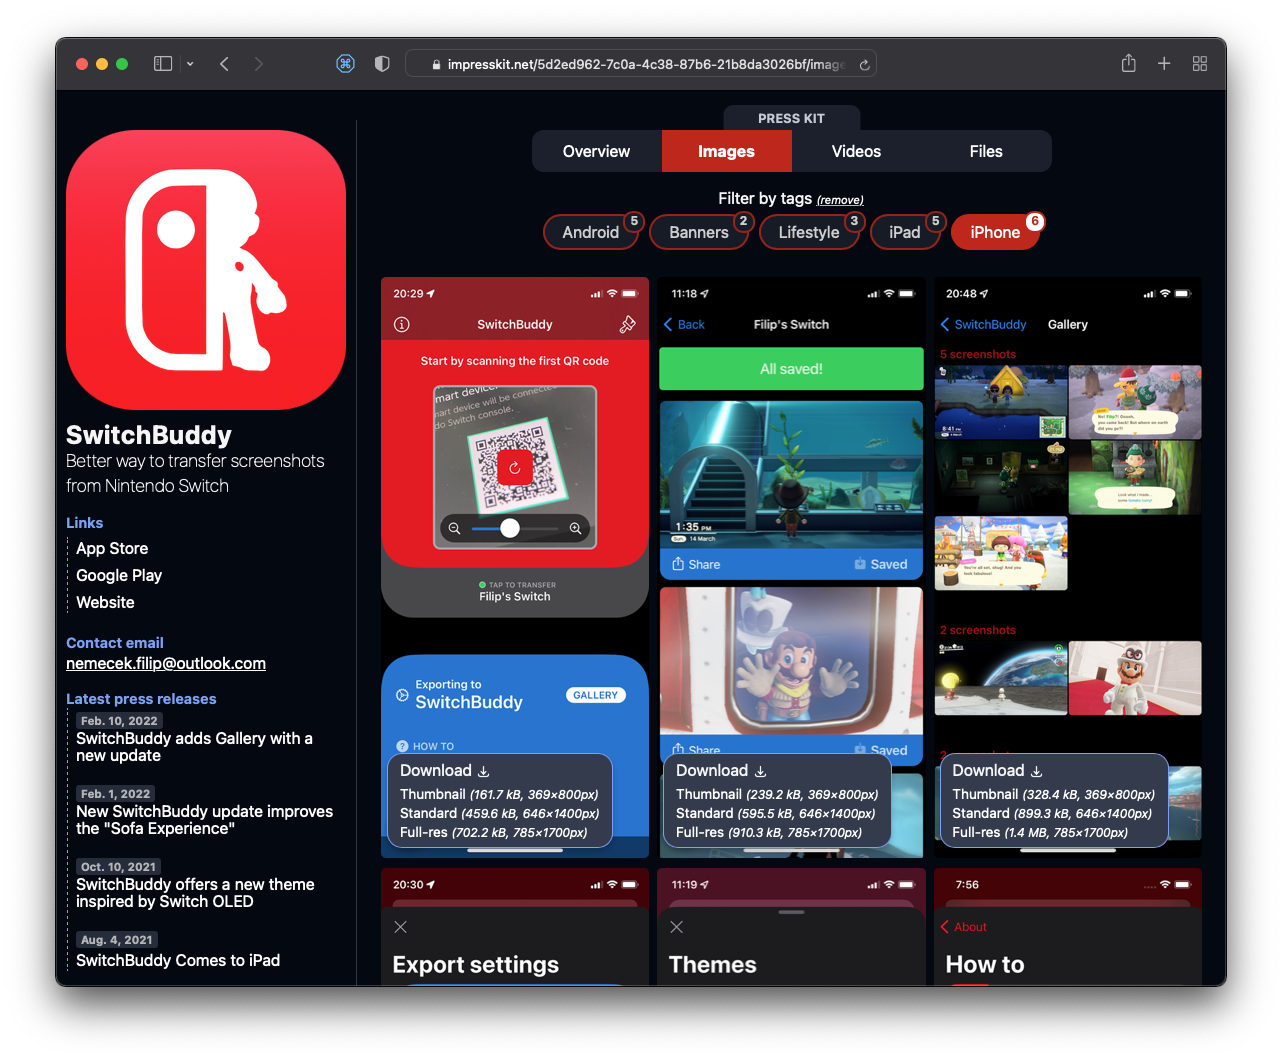Go back using the browser back arrow
1282x1060 pixels.
(x=224, y=64)
